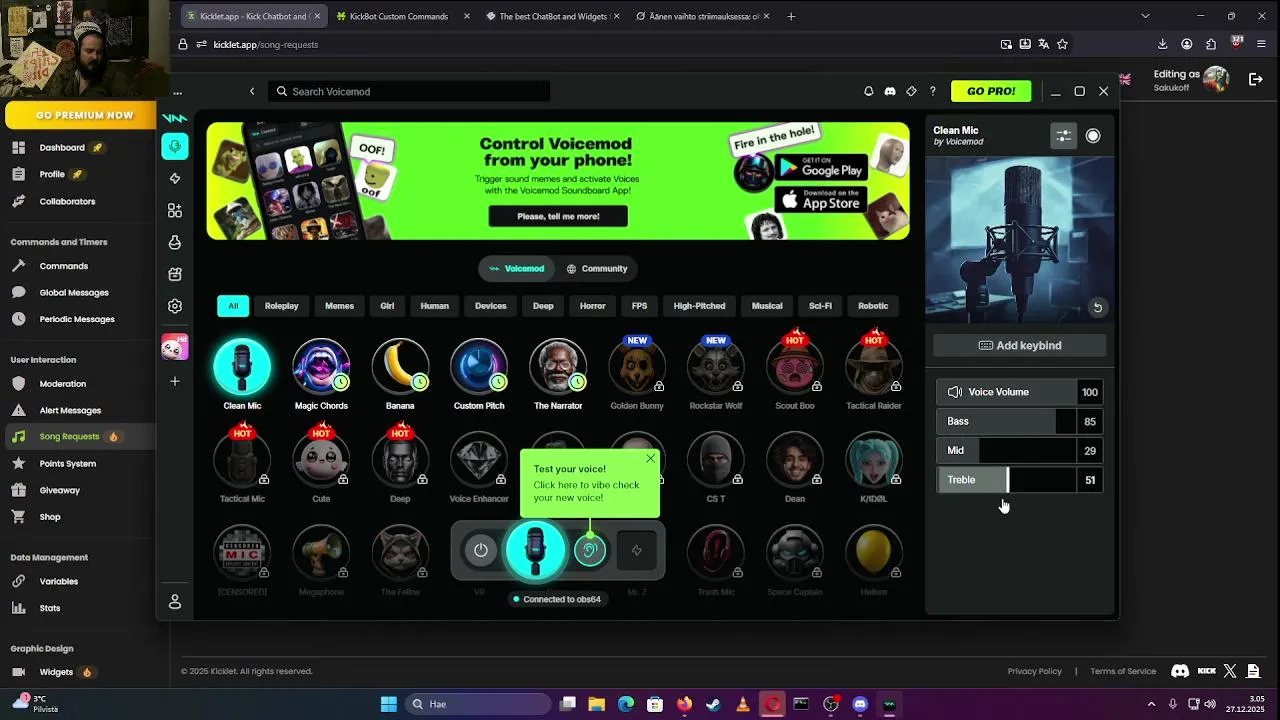
Task: Open the Download on the App Store badge
Action: pos(821,200)
